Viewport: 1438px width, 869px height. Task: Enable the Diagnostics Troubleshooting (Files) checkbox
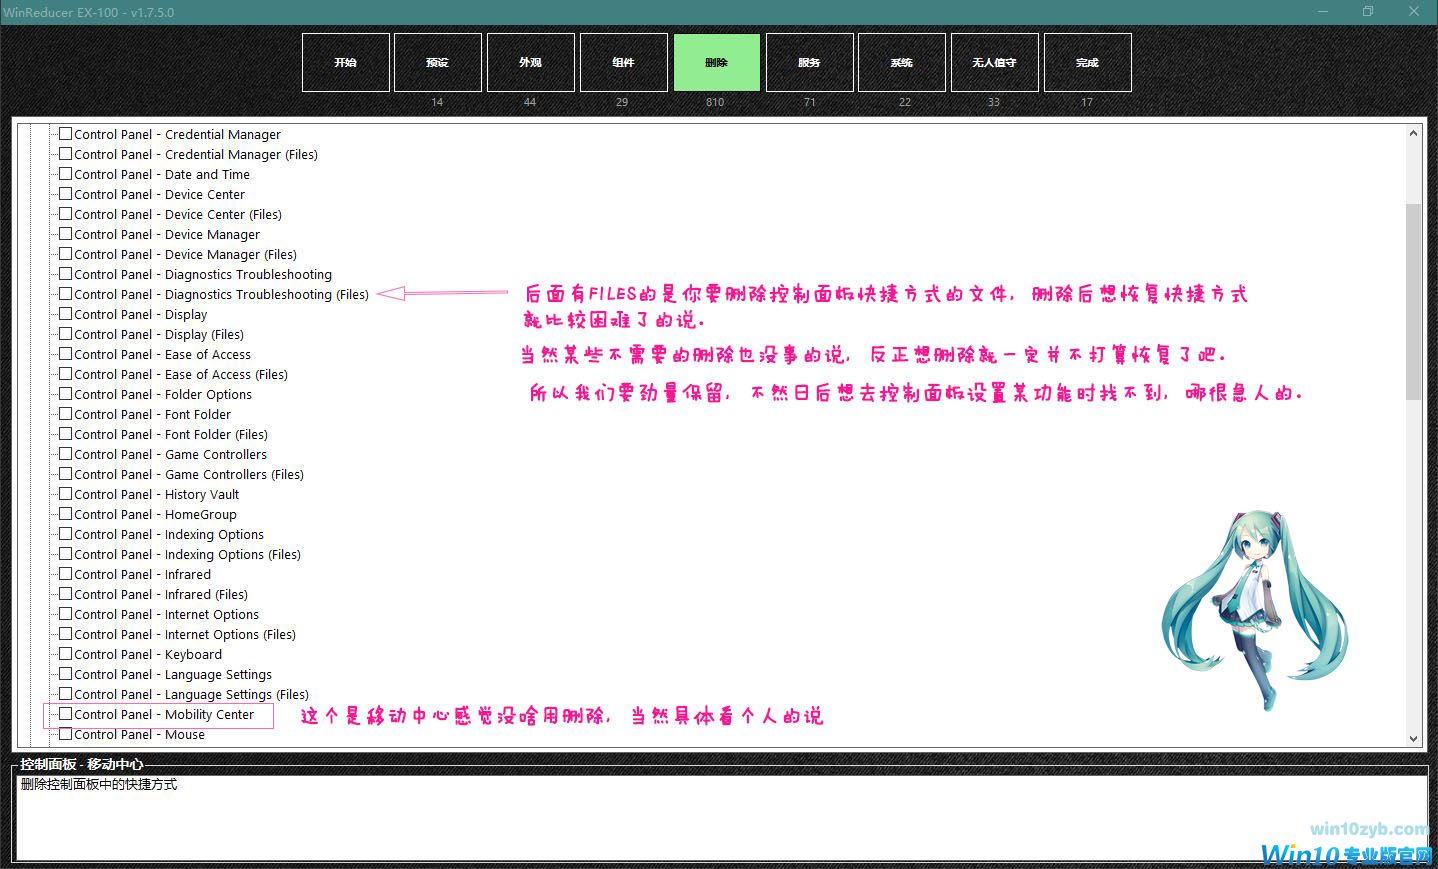click(65, 294)
